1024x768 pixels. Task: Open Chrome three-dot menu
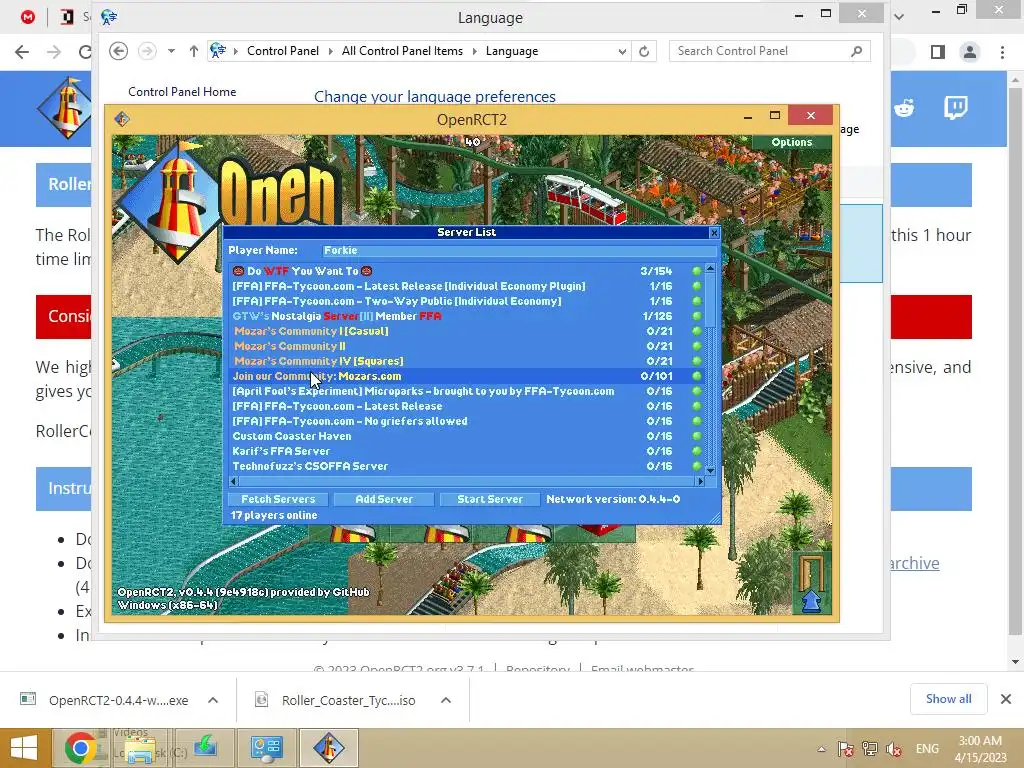[x=1002, y=52]
